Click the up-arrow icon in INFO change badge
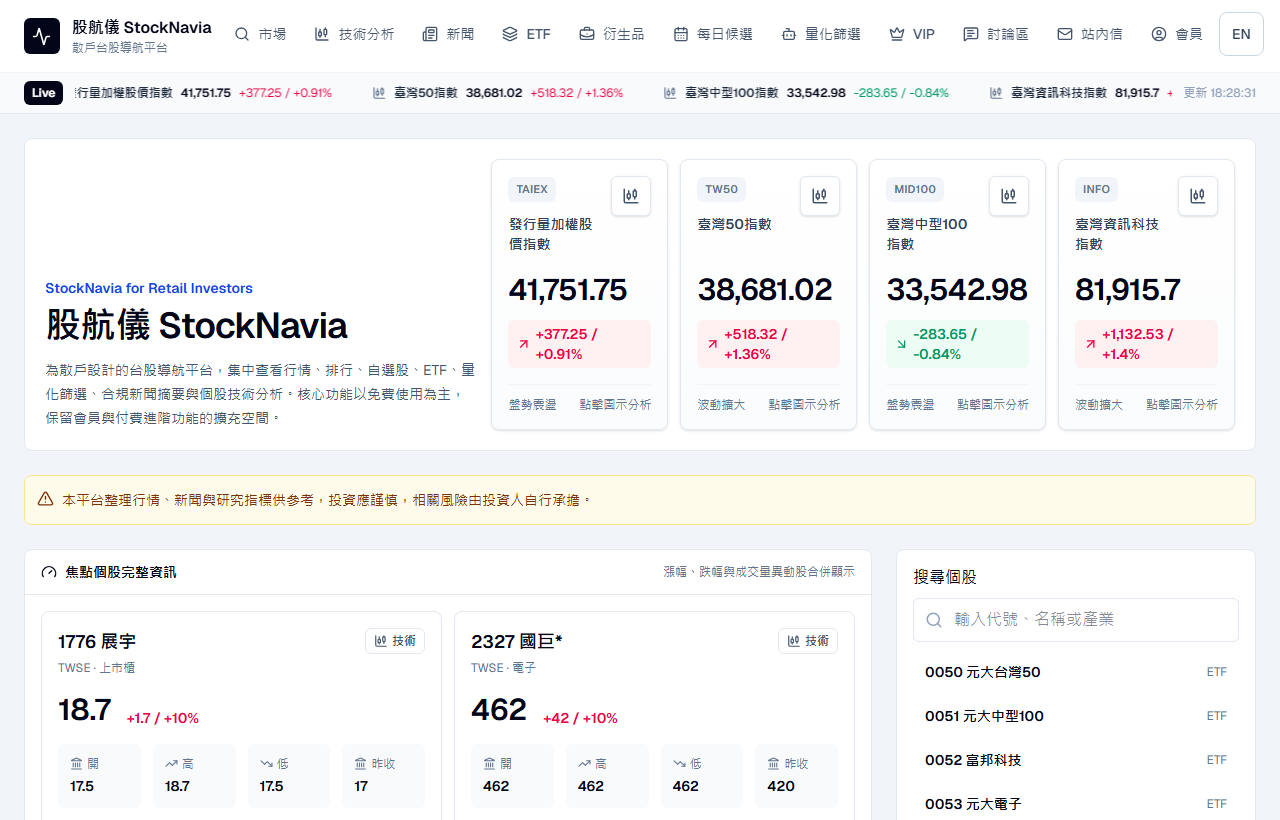Viewport: 1280px width, 820px height. (1090, 344)
